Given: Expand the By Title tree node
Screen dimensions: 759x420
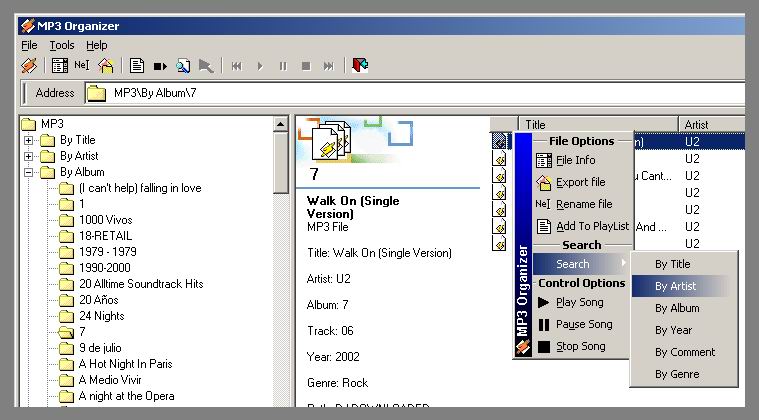Looking at the screenshot, I should click(29, 140).
